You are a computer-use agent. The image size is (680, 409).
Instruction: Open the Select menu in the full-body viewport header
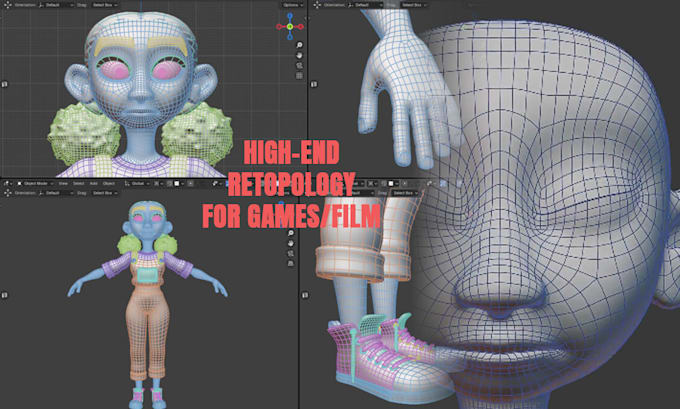[78, 183]
